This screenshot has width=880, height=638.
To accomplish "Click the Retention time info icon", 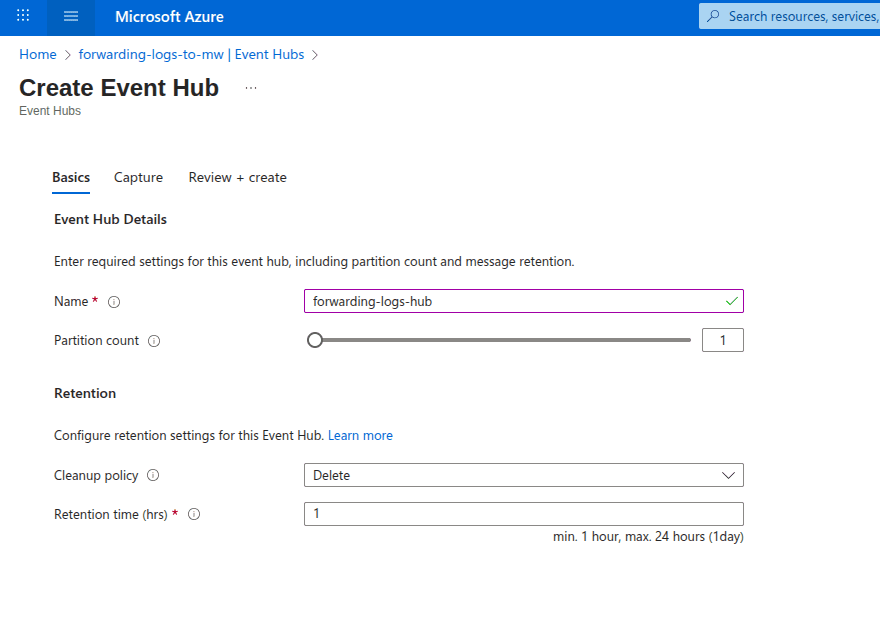I will [194, 514].
